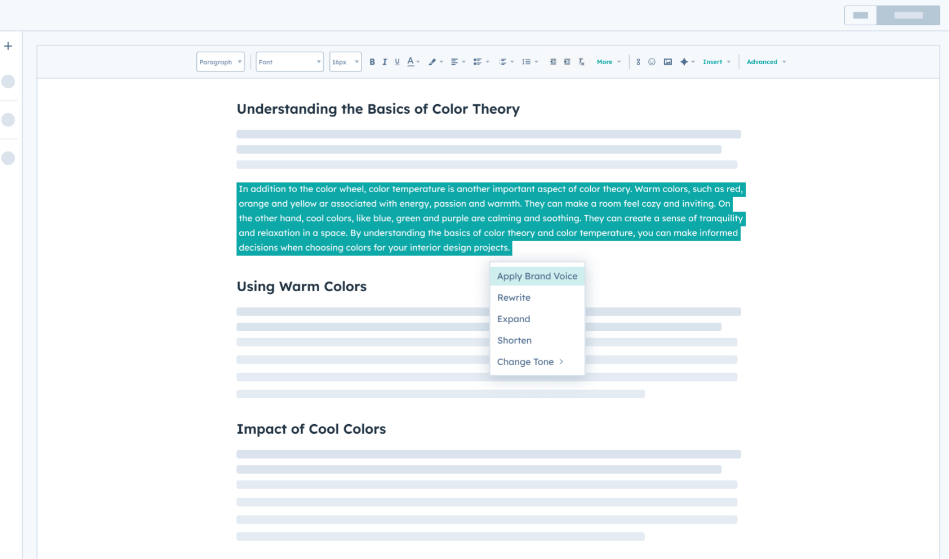Click the decrease indent icon
The width and height of the screenshot is (949, 559).
pyautogui.click(x=553, y=62)
